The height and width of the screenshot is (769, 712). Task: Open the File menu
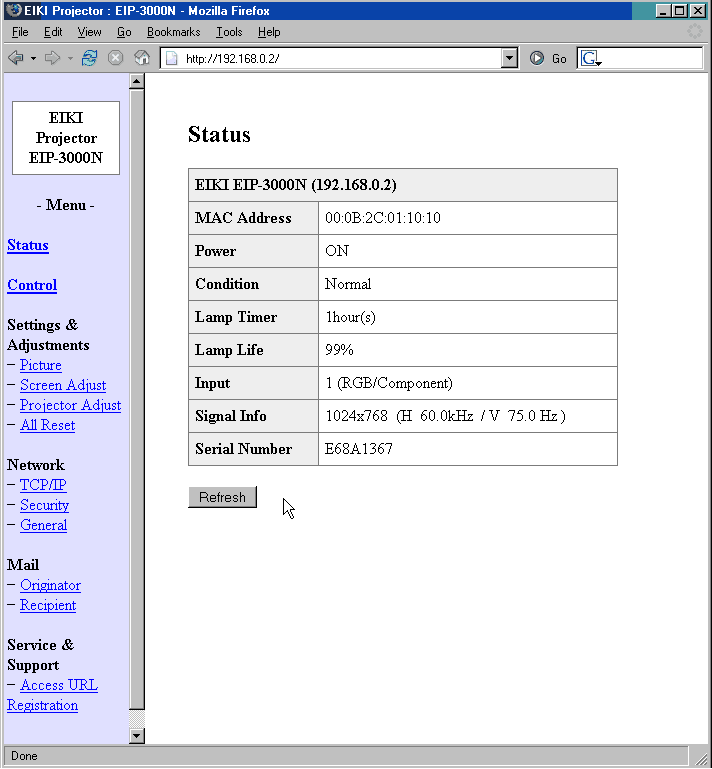click(20, 32)
